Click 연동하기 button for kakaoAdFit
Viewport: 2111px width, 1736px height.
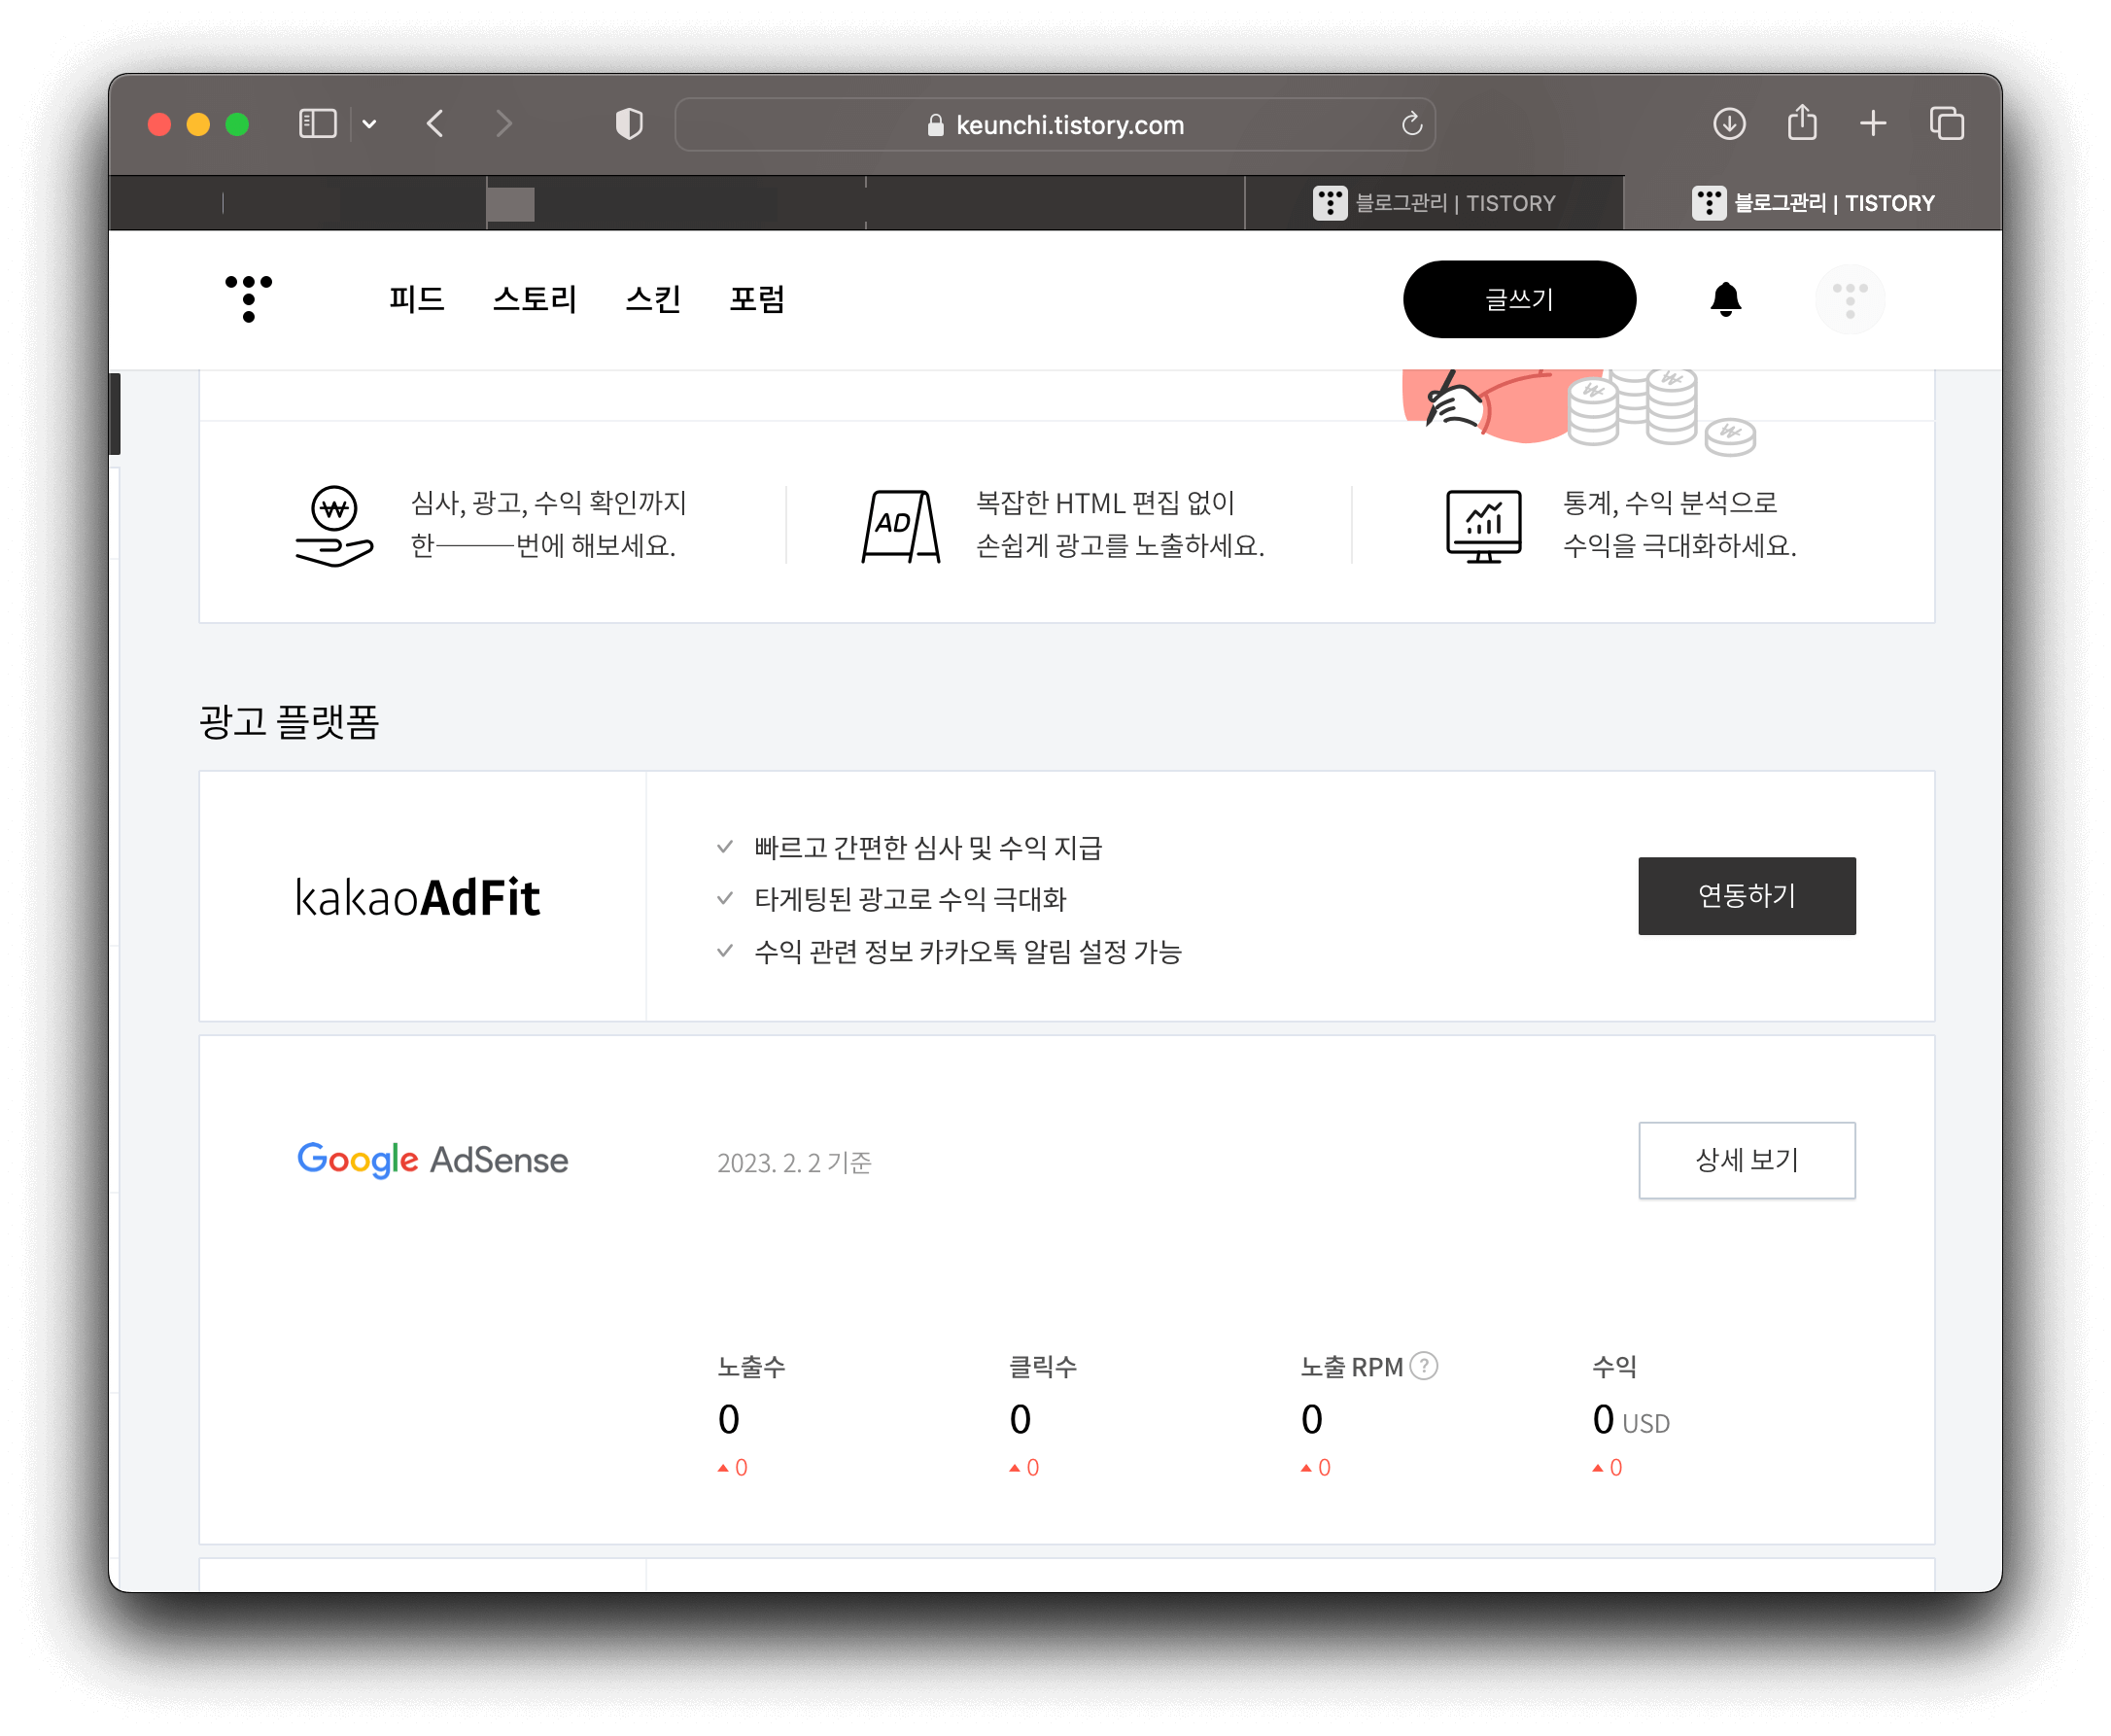(1745, 895)
